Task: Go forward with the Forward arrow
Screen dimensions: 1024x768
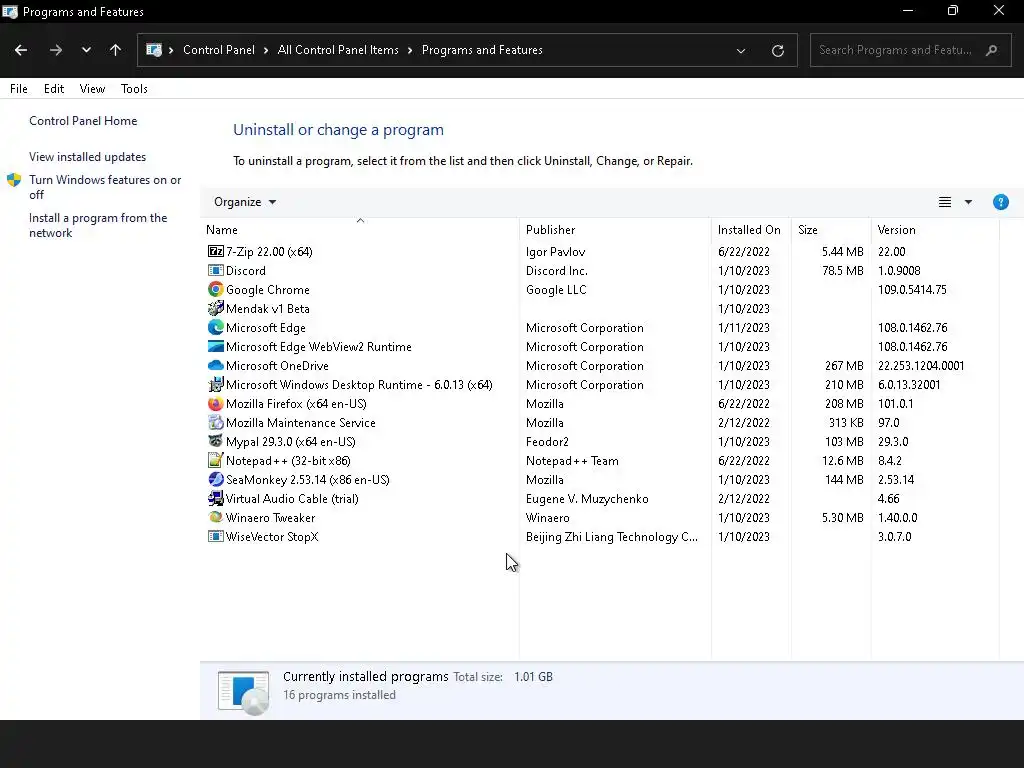Action: pyautogui.click(x=56, y=50)
